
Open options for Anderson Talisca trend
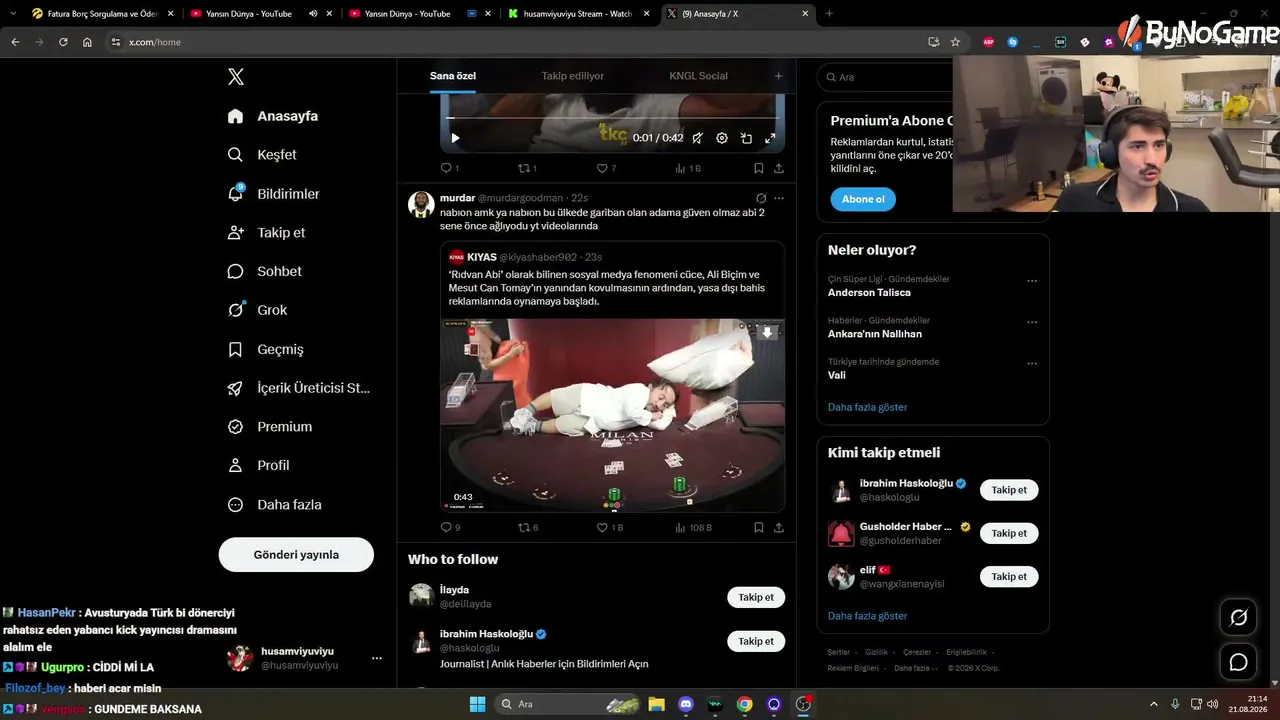coord(1032,281)
